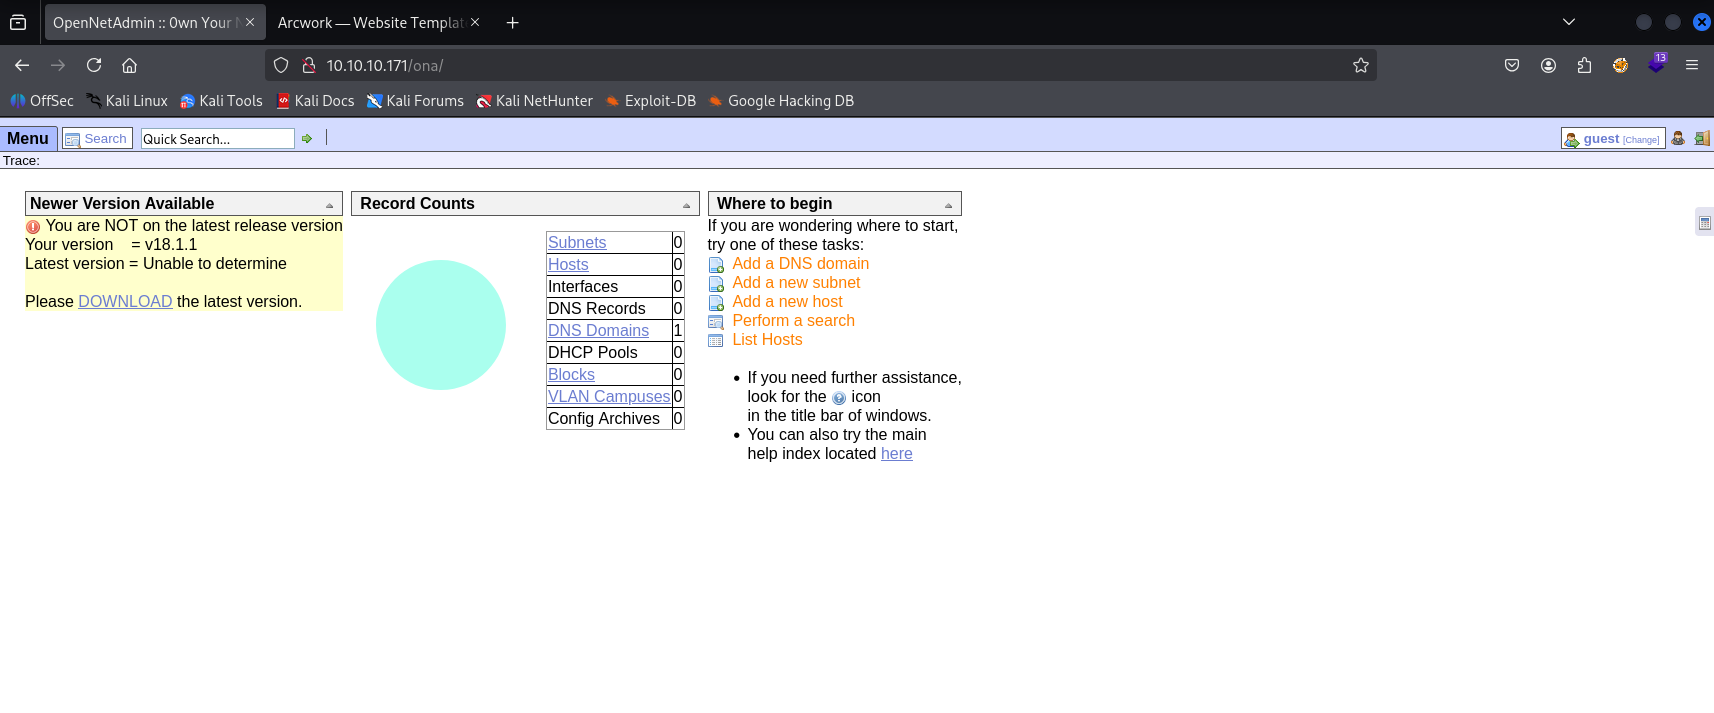This screenshot has height=713, width=1714.
Task: Go to the browser home page
Action: 129,65
